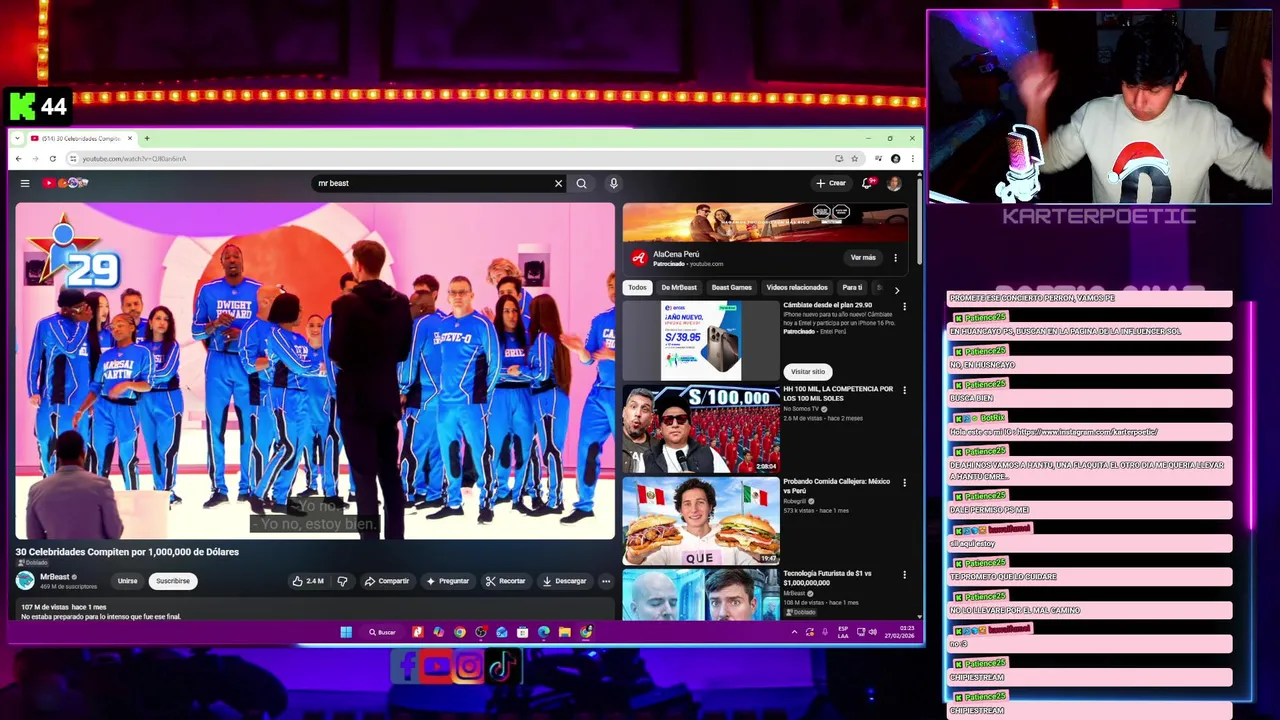
Task: Click the Unirse button
Action: (127, 581)
